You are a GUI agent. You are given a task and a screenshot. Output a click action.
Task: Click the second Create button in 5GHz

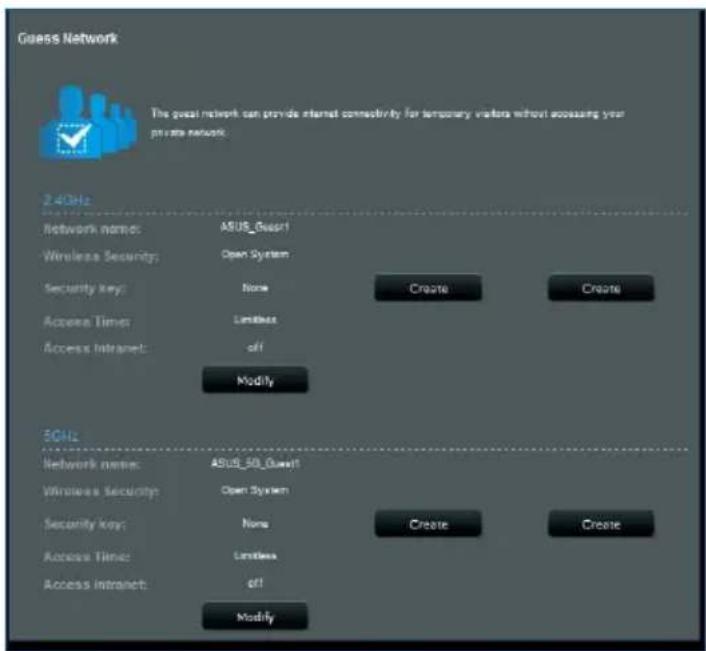(x=601, y=524)
